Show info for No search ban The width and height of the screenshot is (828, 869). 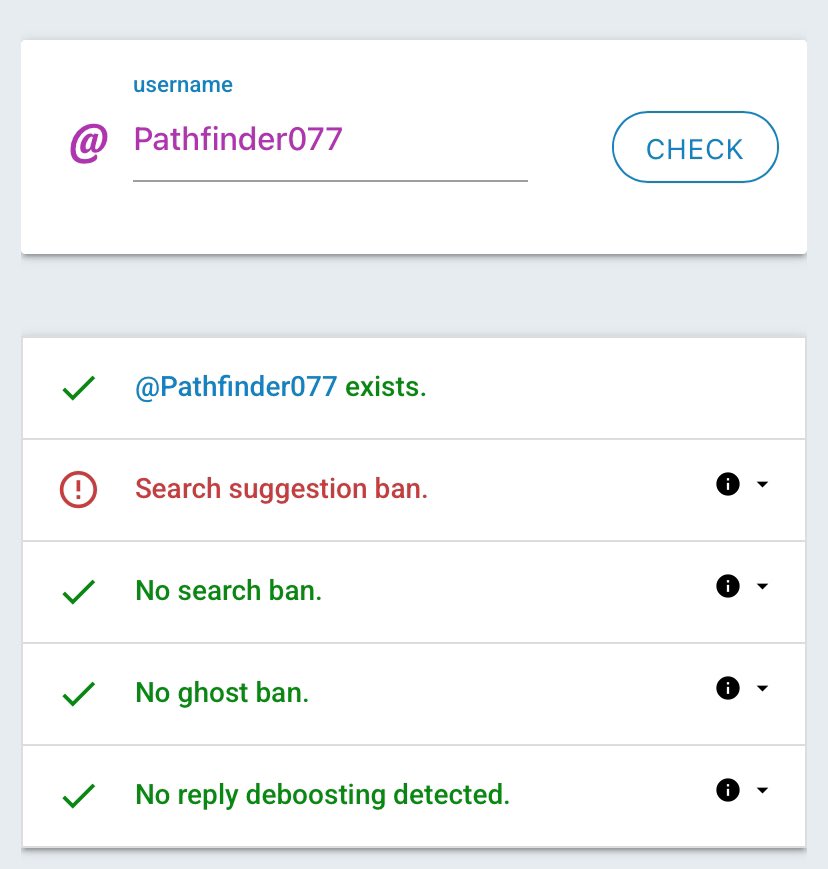tap(728, 586)
